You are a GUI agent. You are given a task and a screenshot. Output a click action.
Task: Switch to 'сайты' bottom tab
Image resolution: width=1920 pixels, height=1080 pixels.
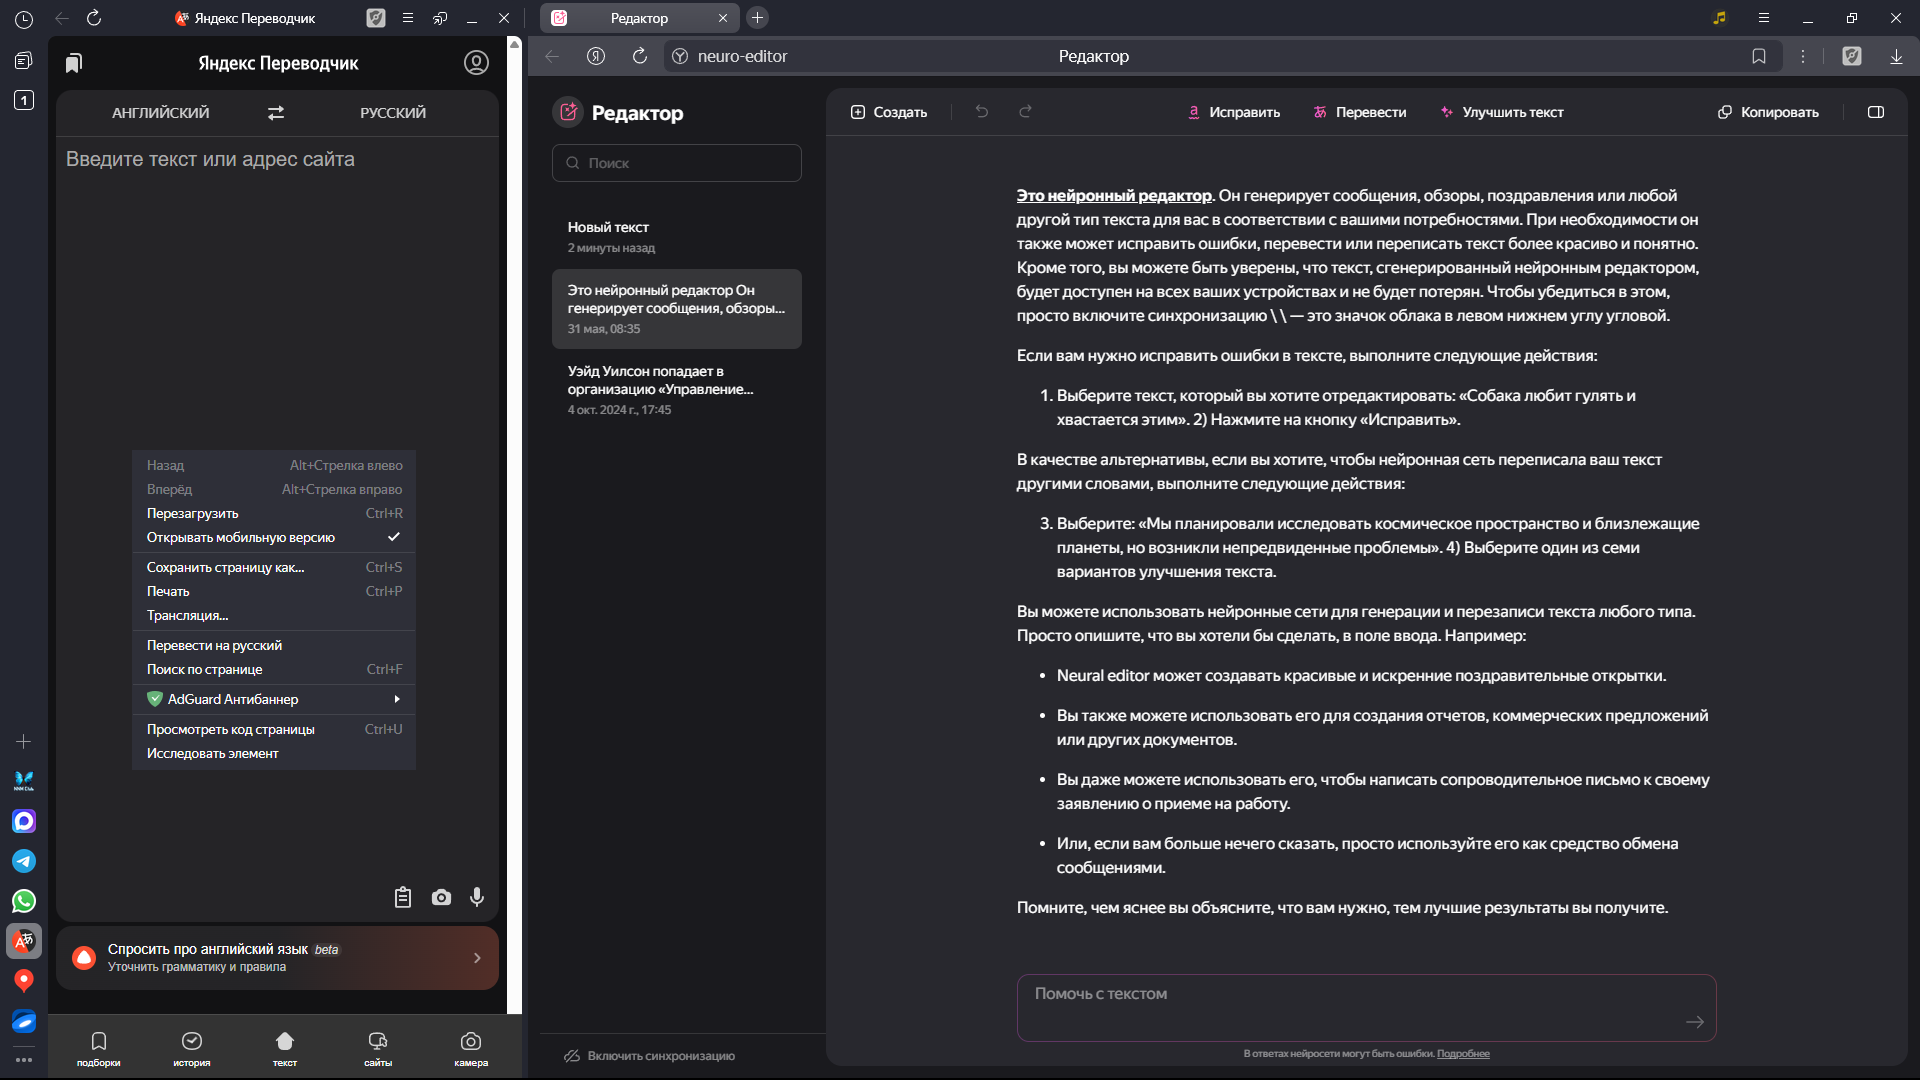[378, 1049]
